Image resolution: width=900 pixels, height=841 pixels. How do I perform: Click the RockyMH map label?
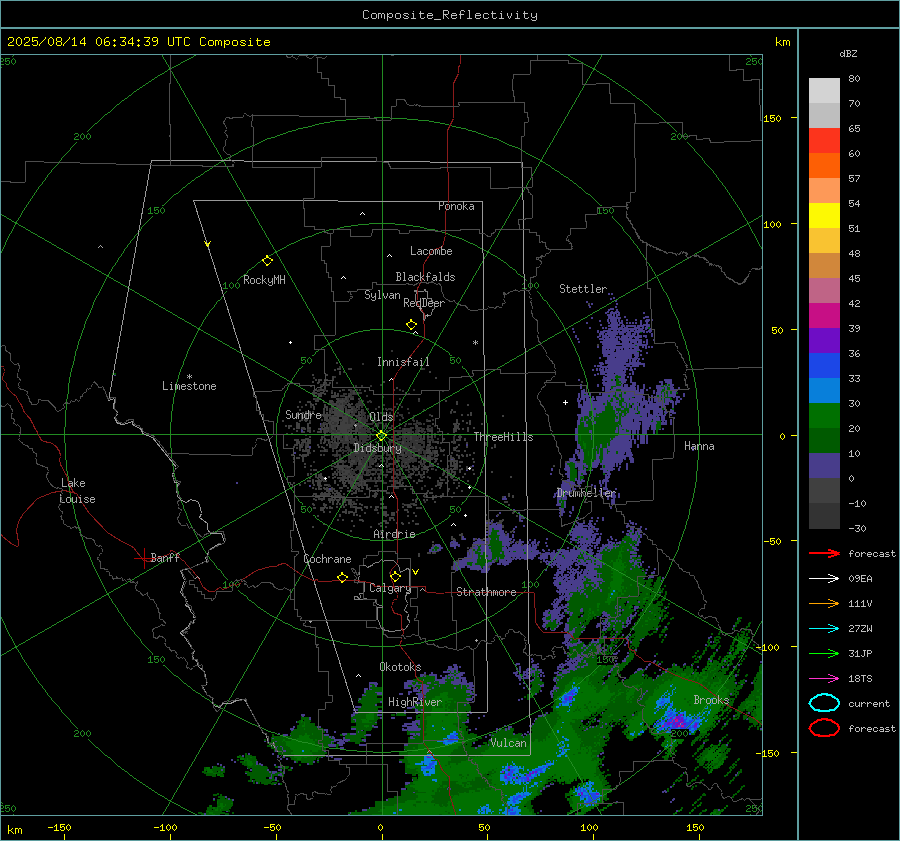click(x=264, y=280)
